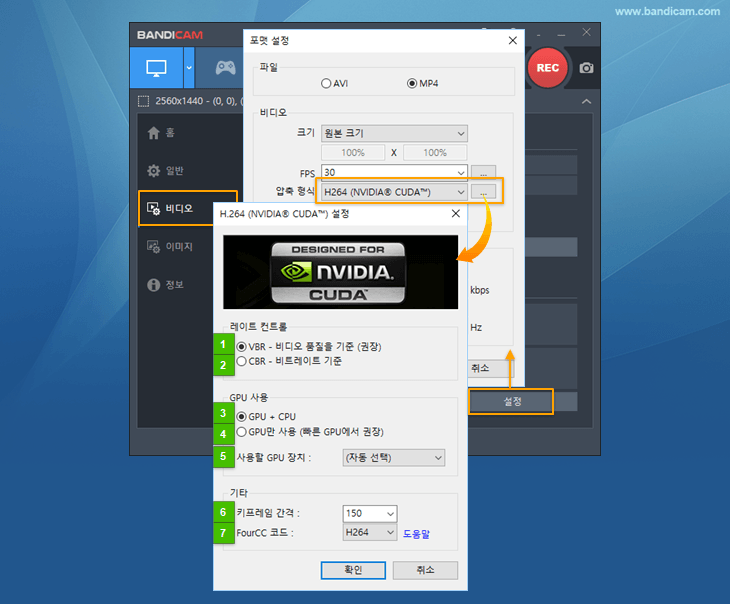The image size is (730, 604).
Task: Confirm with the 확인 button
Action: tap(353, 570)
